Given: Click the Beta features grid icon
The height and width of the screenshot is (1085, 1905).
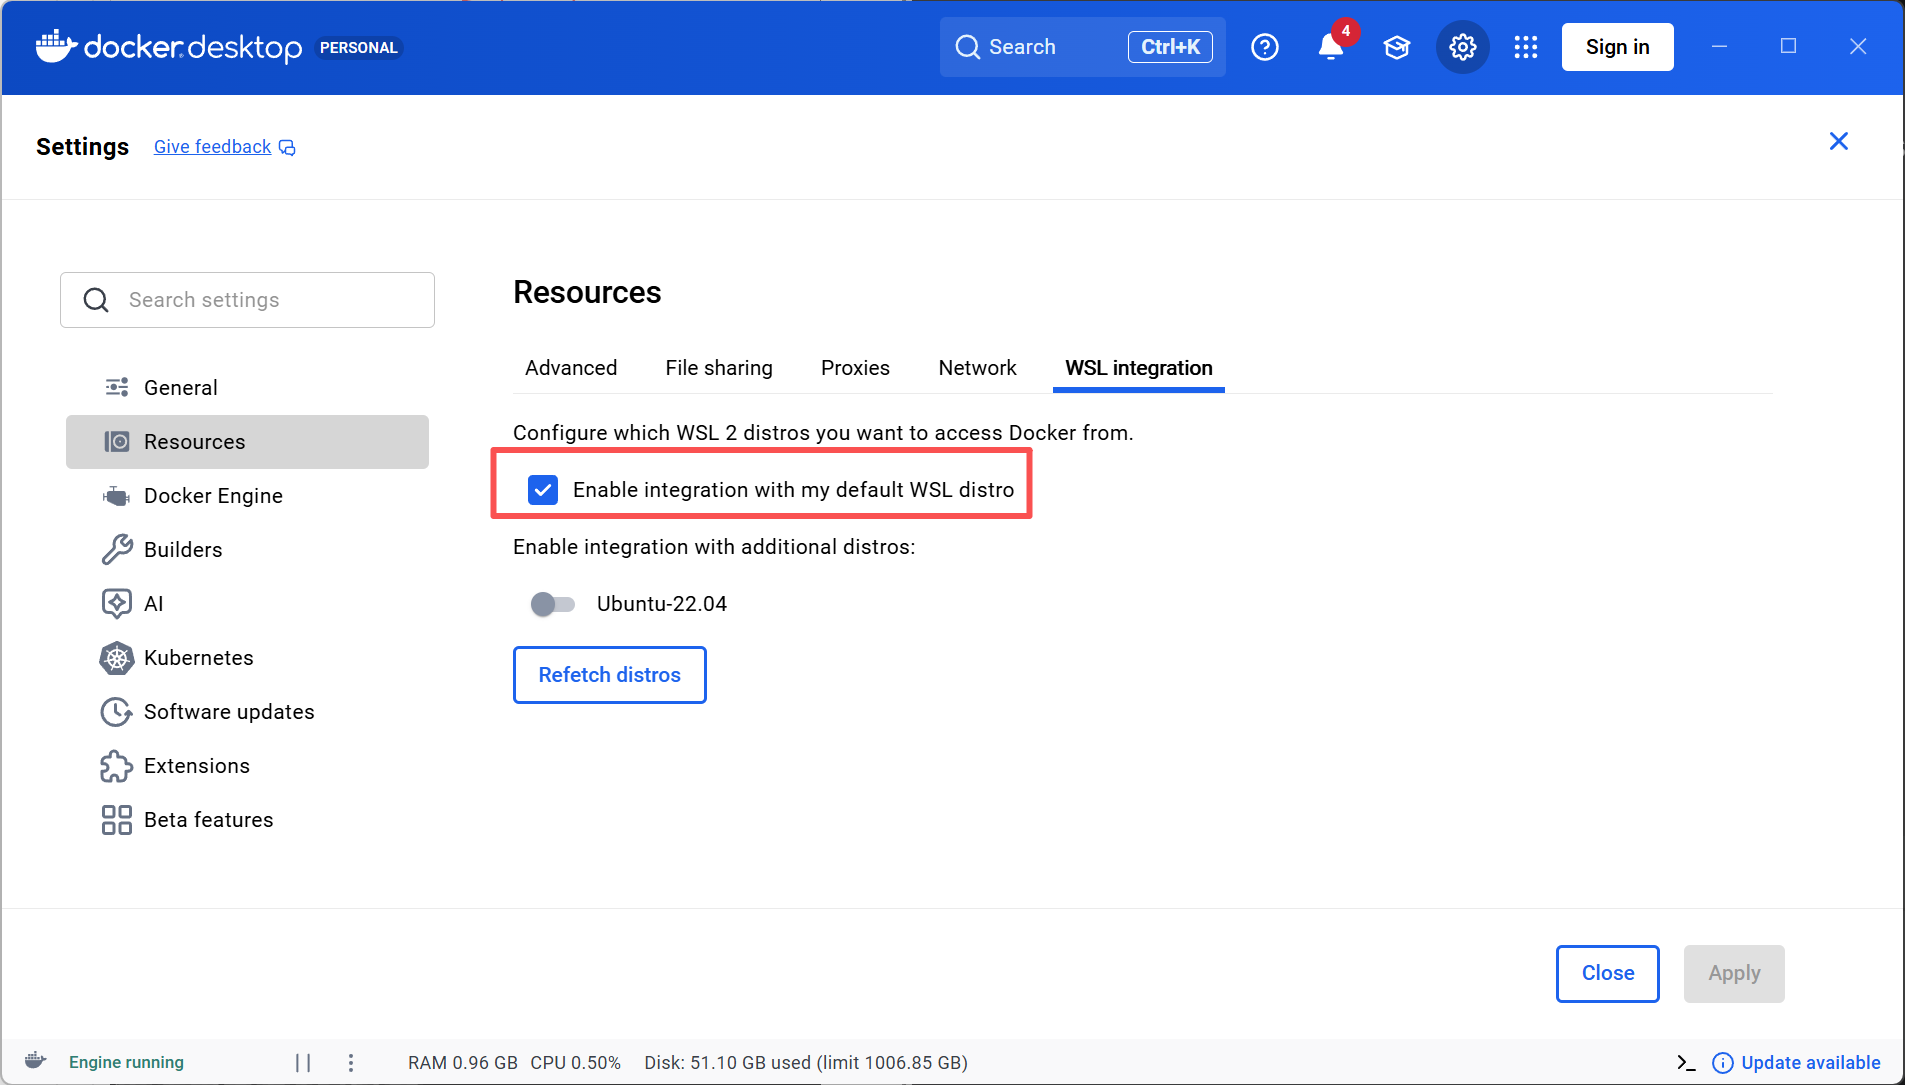Looking at the screenshot, I should coord(117,820).
